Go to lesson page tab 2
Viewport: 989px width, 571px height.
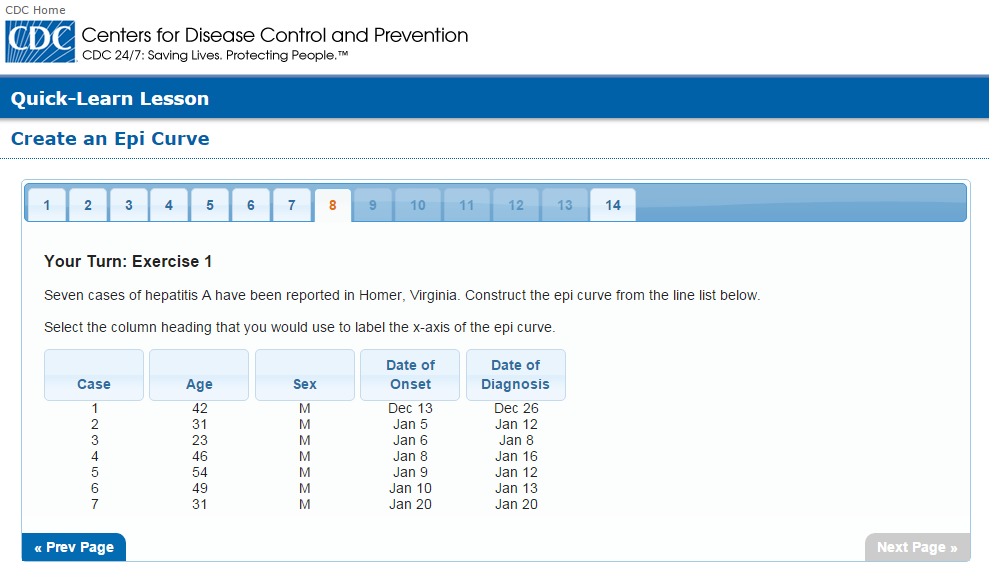click(x=88, y=205)
